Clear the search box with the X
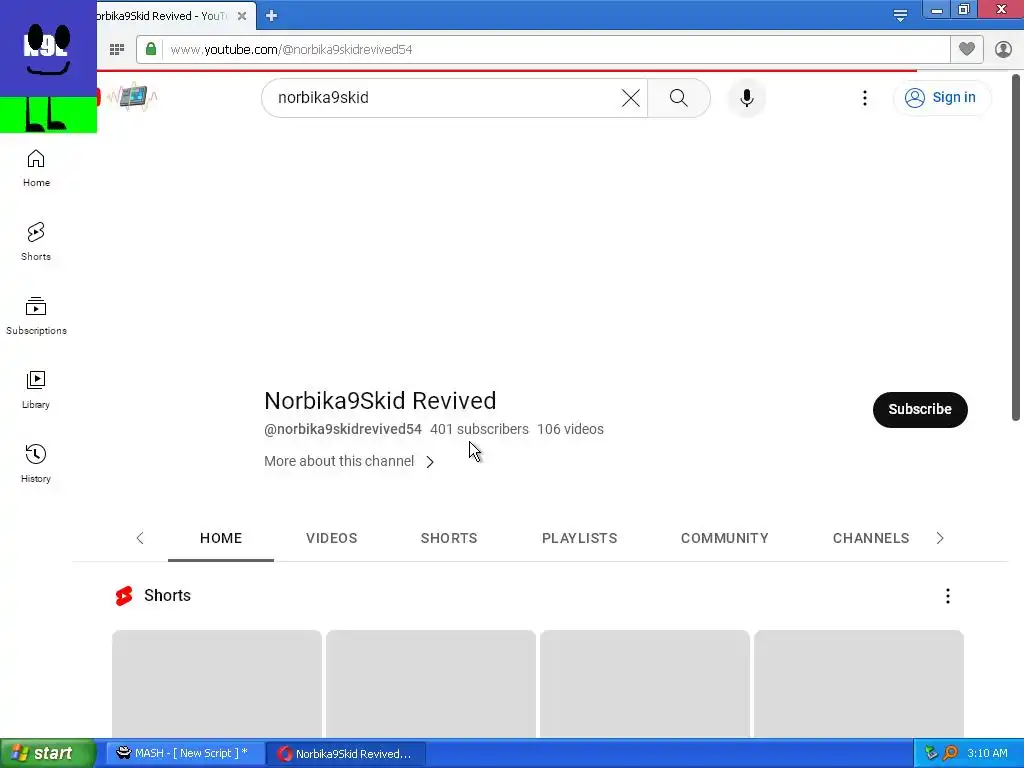This screenshot has width=1024, height=768. [x=630, y=98]
